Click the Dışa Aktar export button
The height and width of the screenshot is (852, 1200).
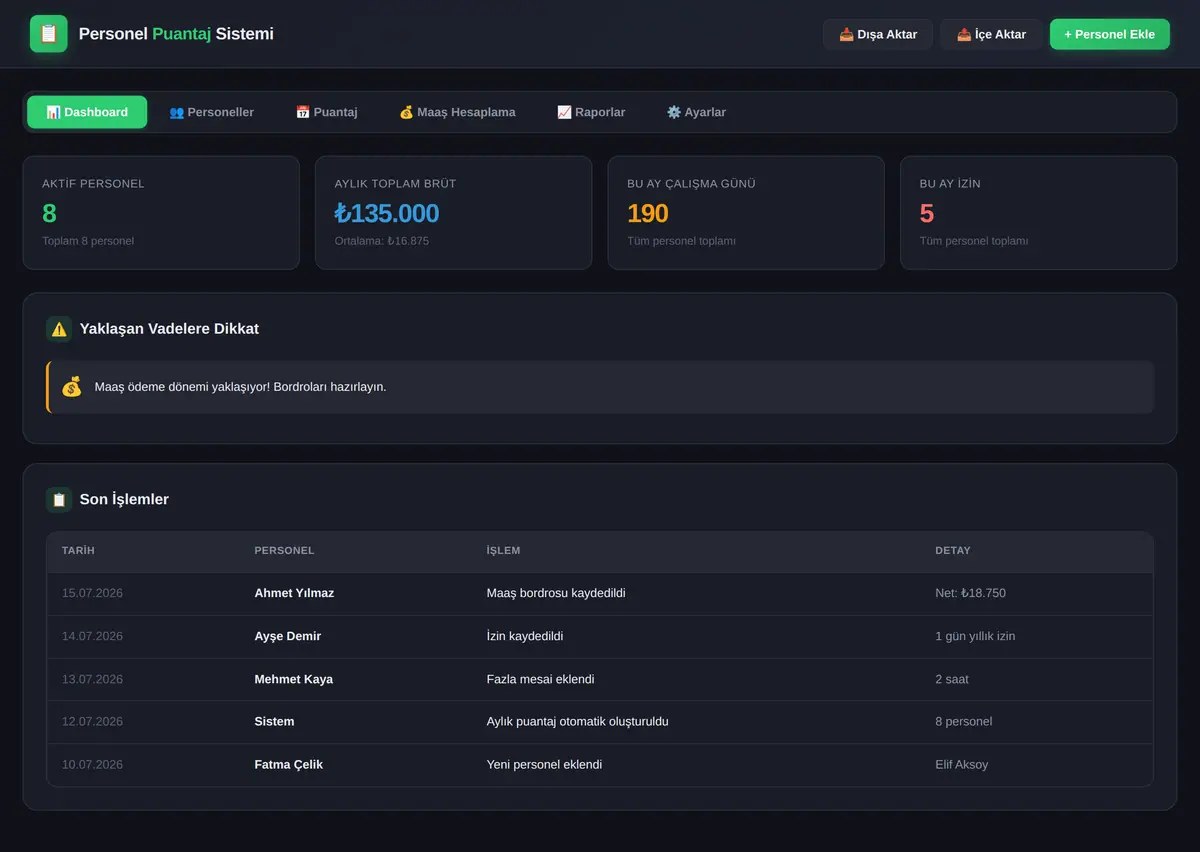tap(878, 34)
